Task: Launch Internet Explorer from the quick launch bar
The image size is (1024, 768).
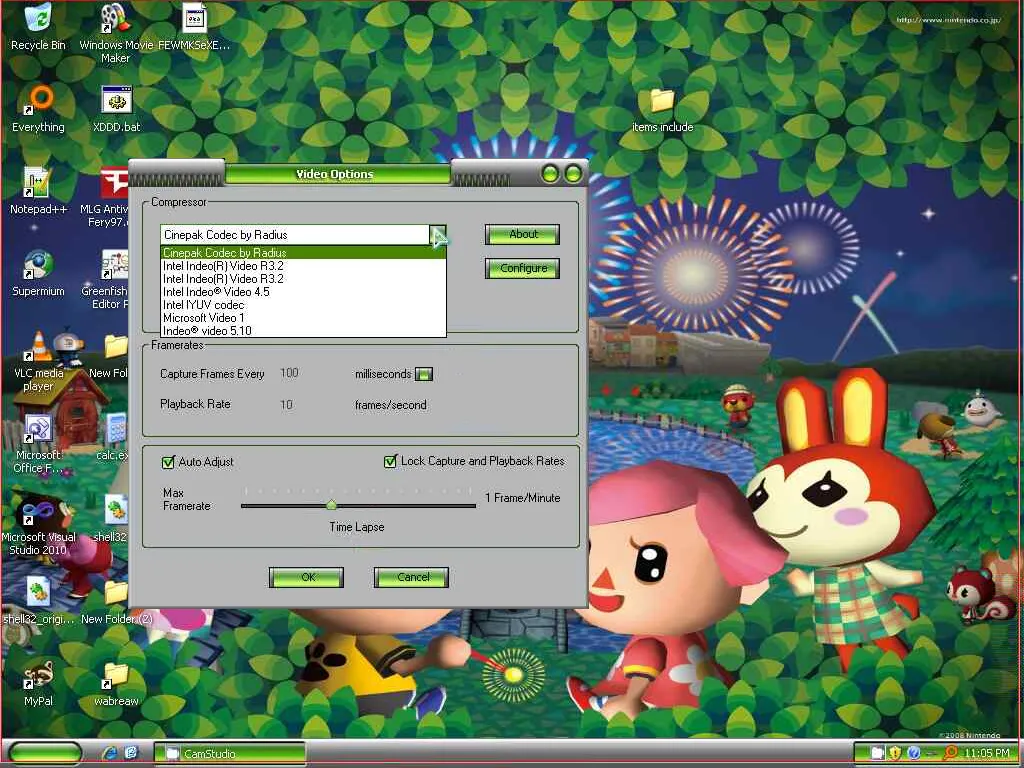Action: tap(110, 753)
